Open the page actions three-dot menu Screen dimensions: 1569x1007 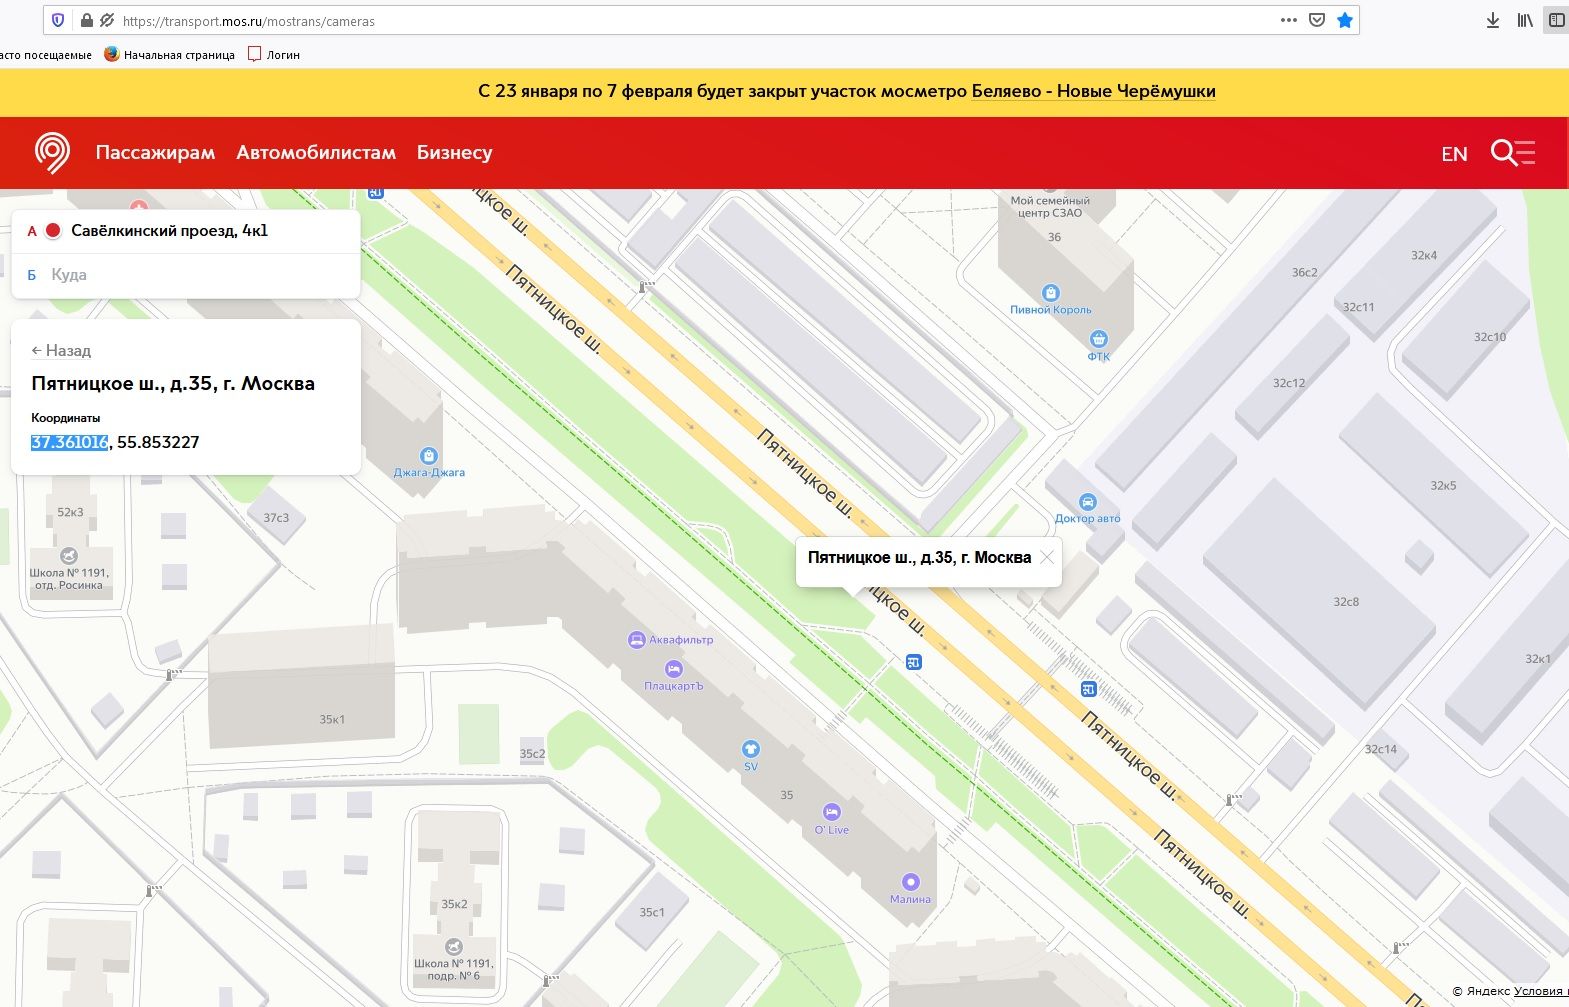1288,20
